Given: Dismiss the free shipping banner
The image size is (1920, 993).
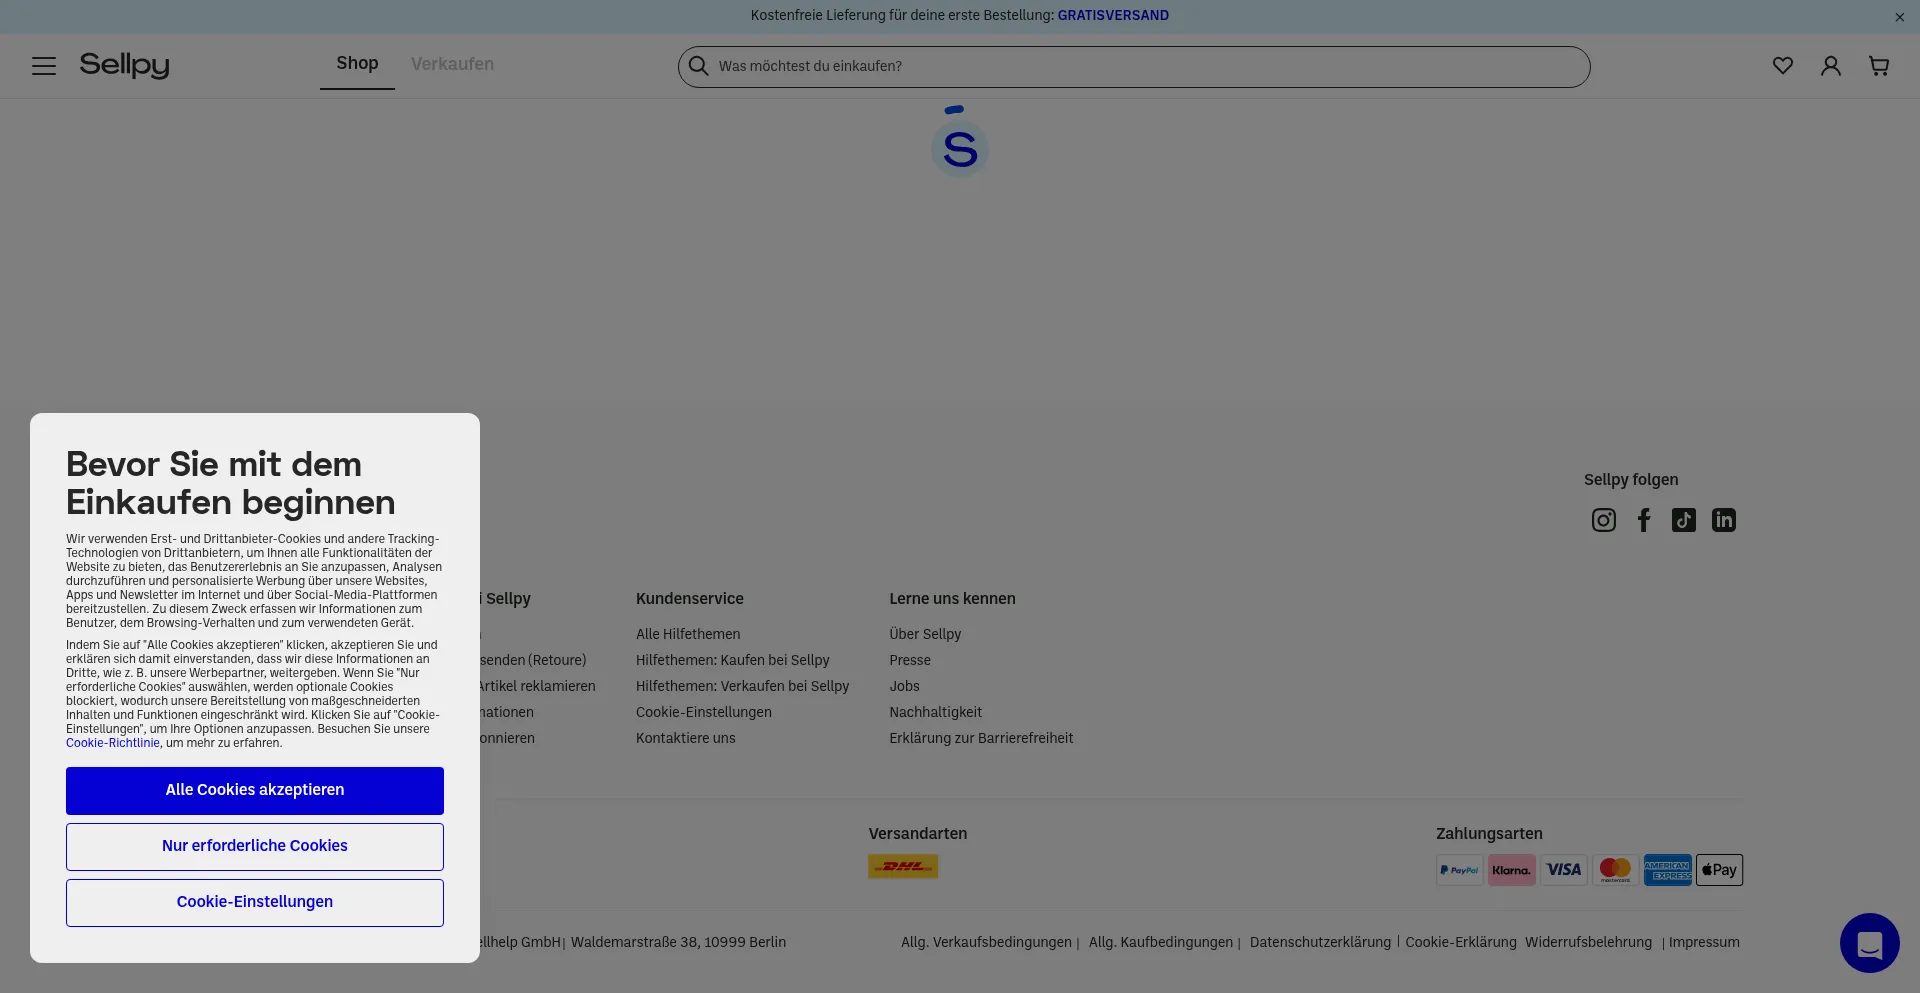Looking at the screenshot, I should pos(1899,17).
